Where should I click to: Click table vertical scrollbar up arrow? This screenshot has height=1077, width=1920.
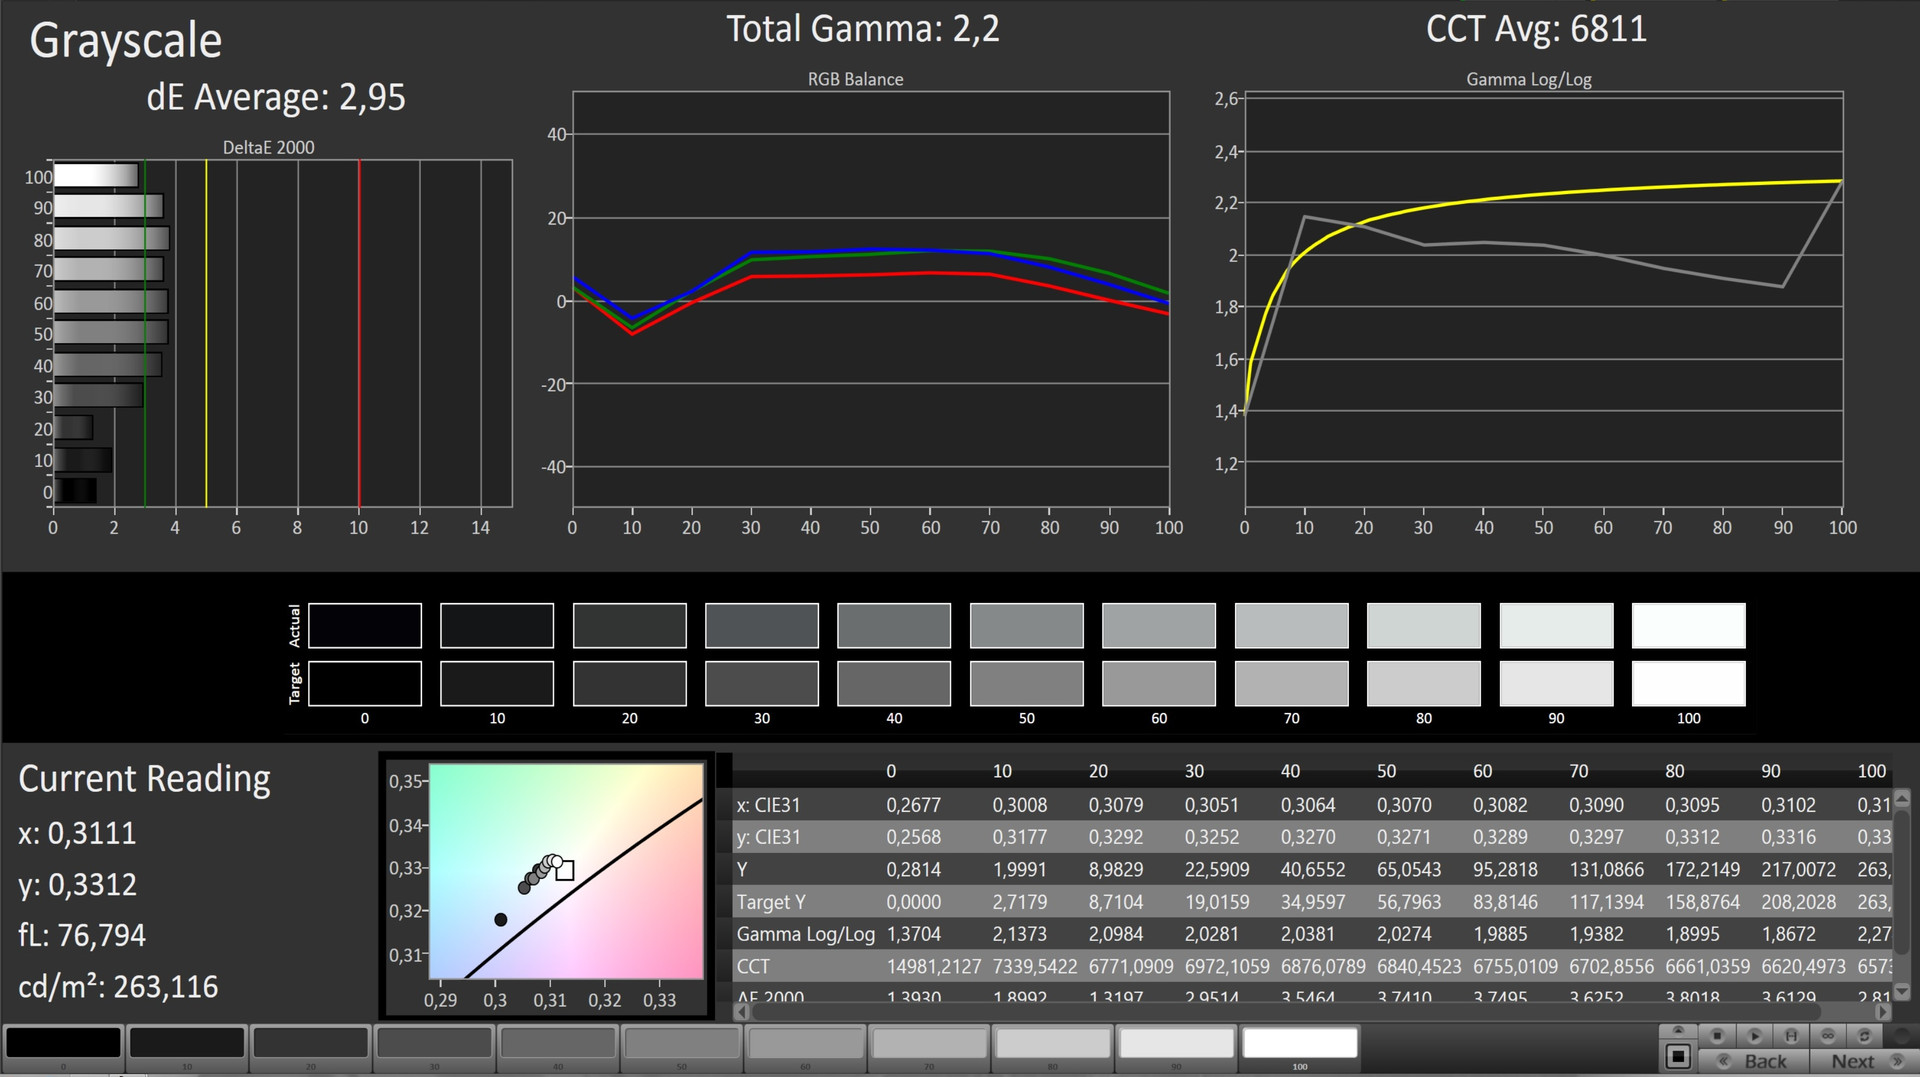coord(1902,797)
